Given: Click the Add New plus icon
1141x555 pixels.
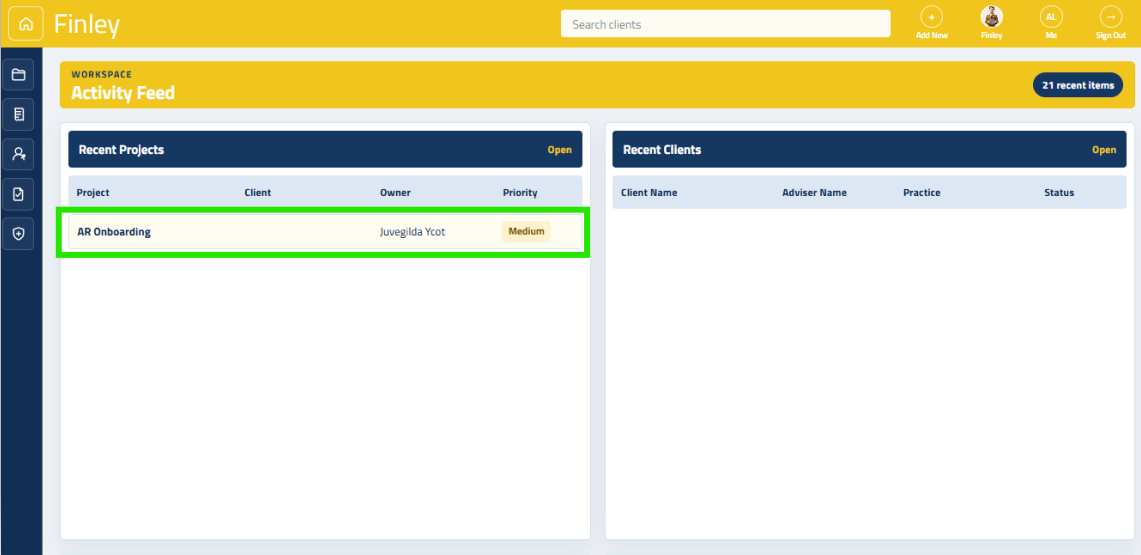Looking at the screenshot, I should click(x=931, y=17).
